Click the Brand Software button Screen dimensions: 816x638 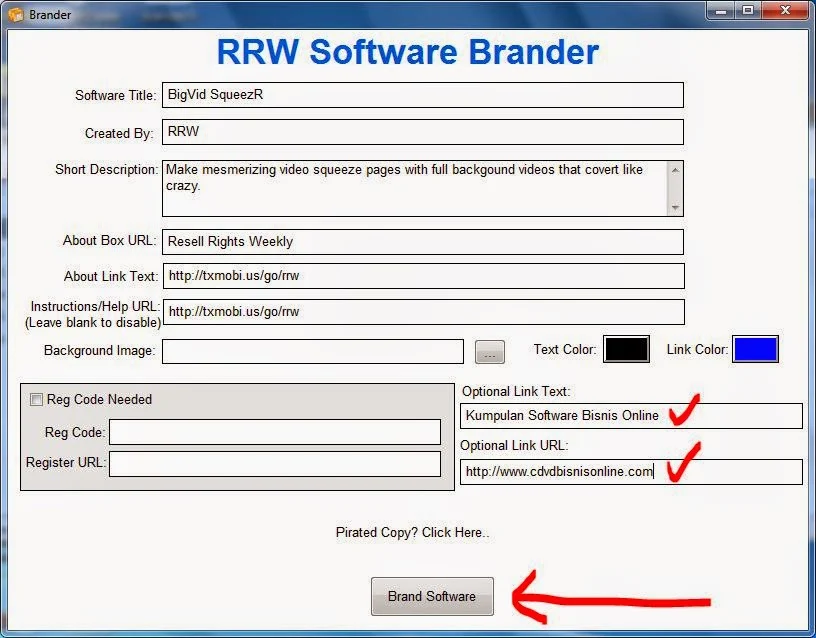point(432,596)
